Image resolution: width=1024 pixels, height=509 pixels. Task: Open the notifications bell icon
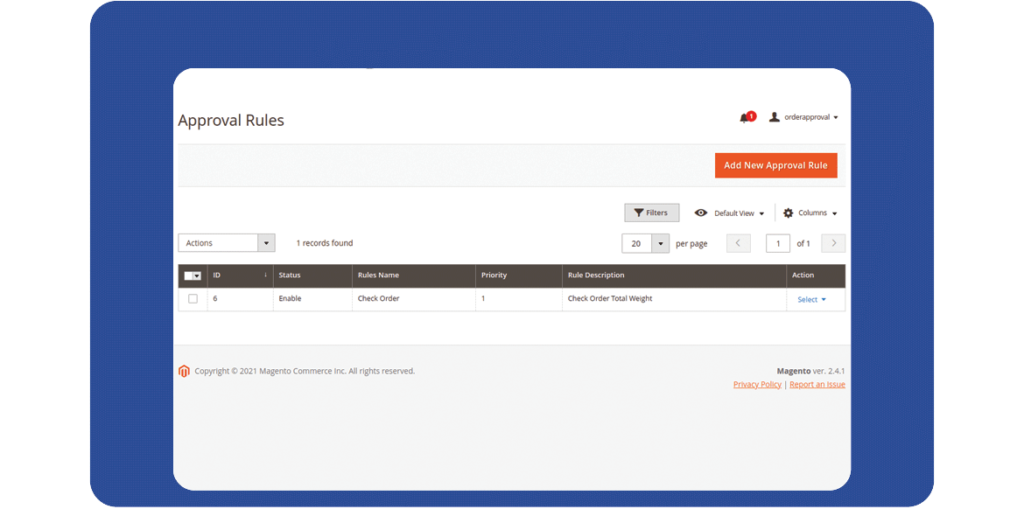745,118
